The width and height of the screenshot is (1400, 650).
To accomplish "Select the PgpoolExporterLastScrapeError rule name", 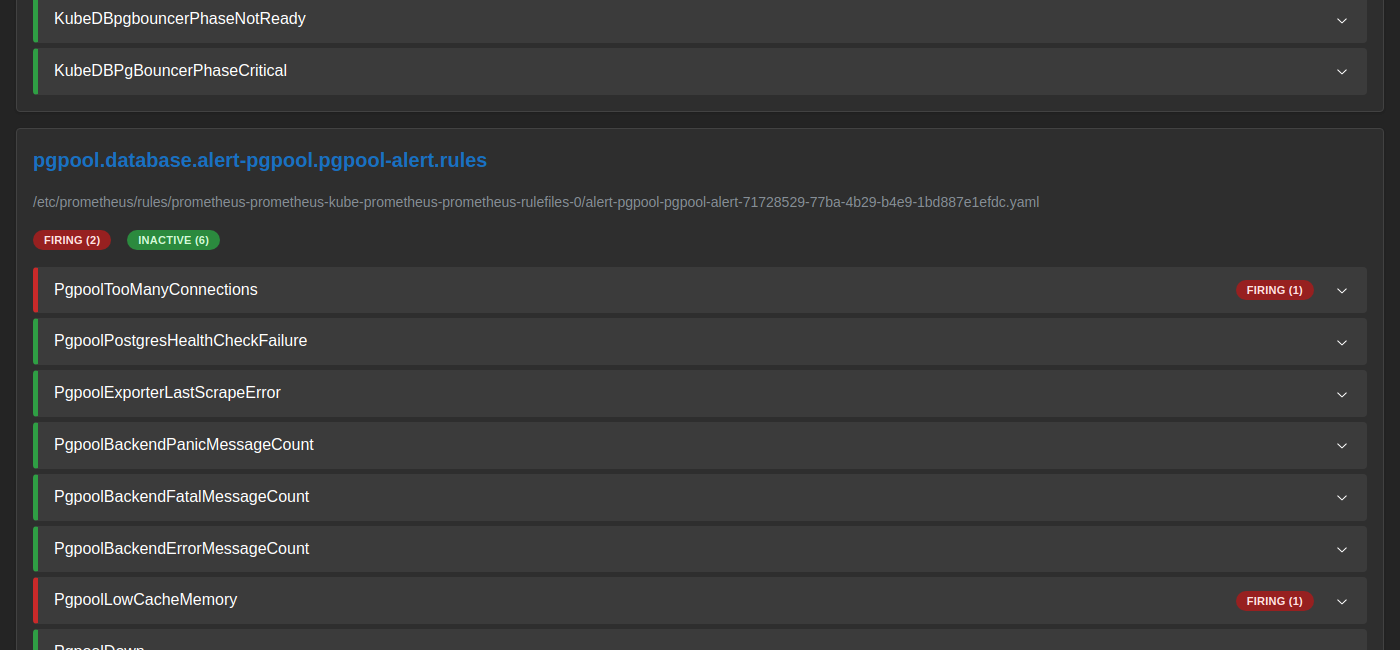I will coord(167,393).
